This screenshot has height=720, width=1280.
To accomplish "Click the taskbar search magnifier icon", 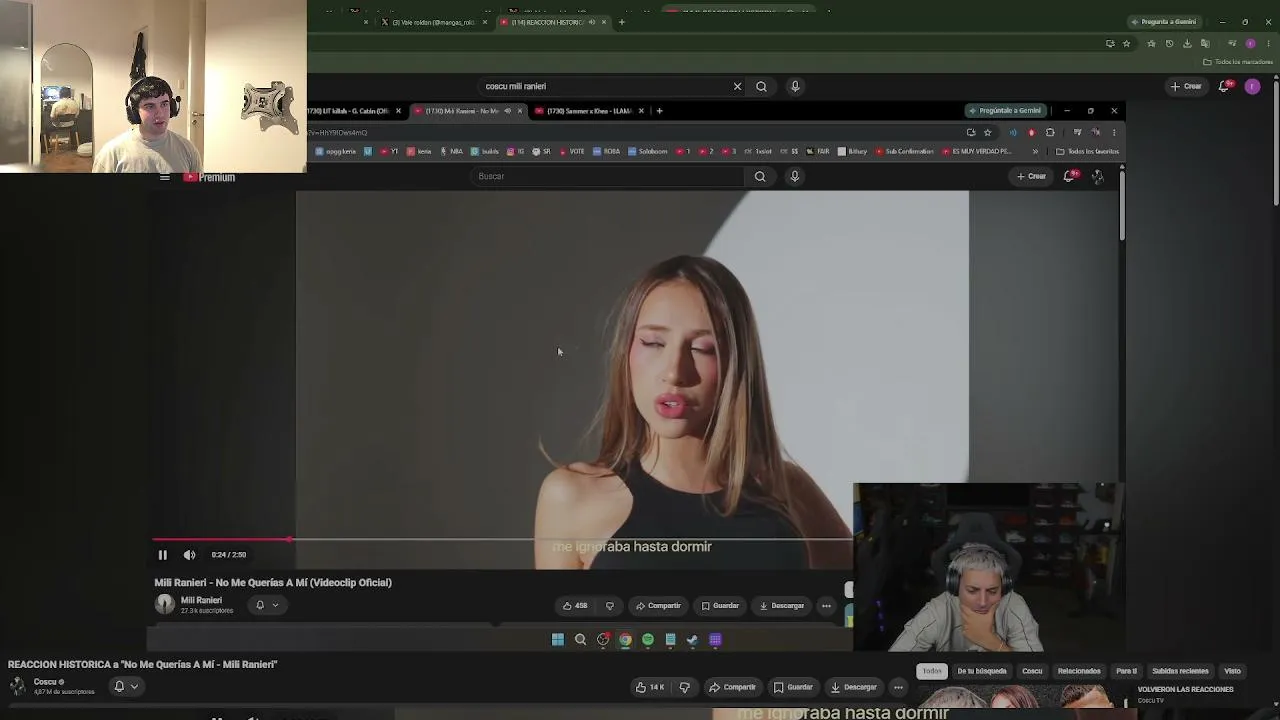I will (x=580, y=640).
